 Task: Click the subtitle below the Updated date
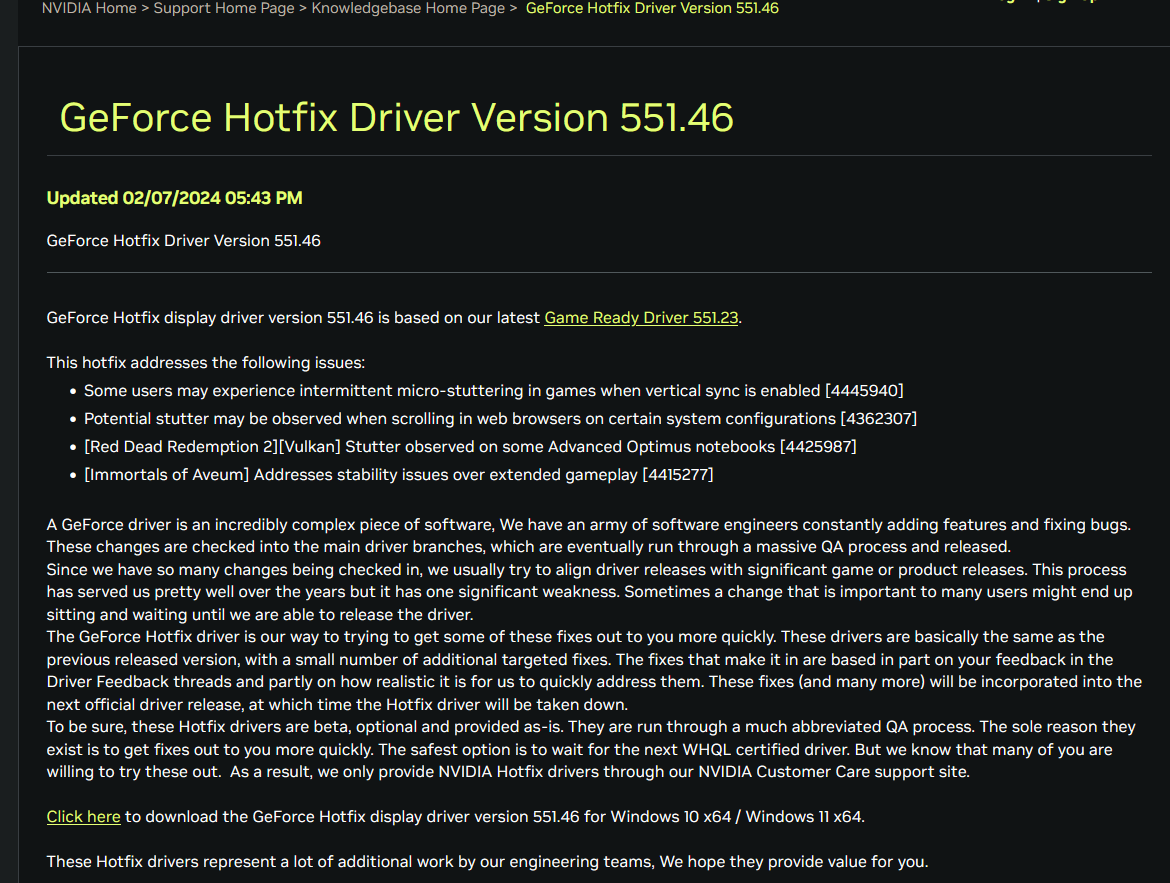click(183, 241)
